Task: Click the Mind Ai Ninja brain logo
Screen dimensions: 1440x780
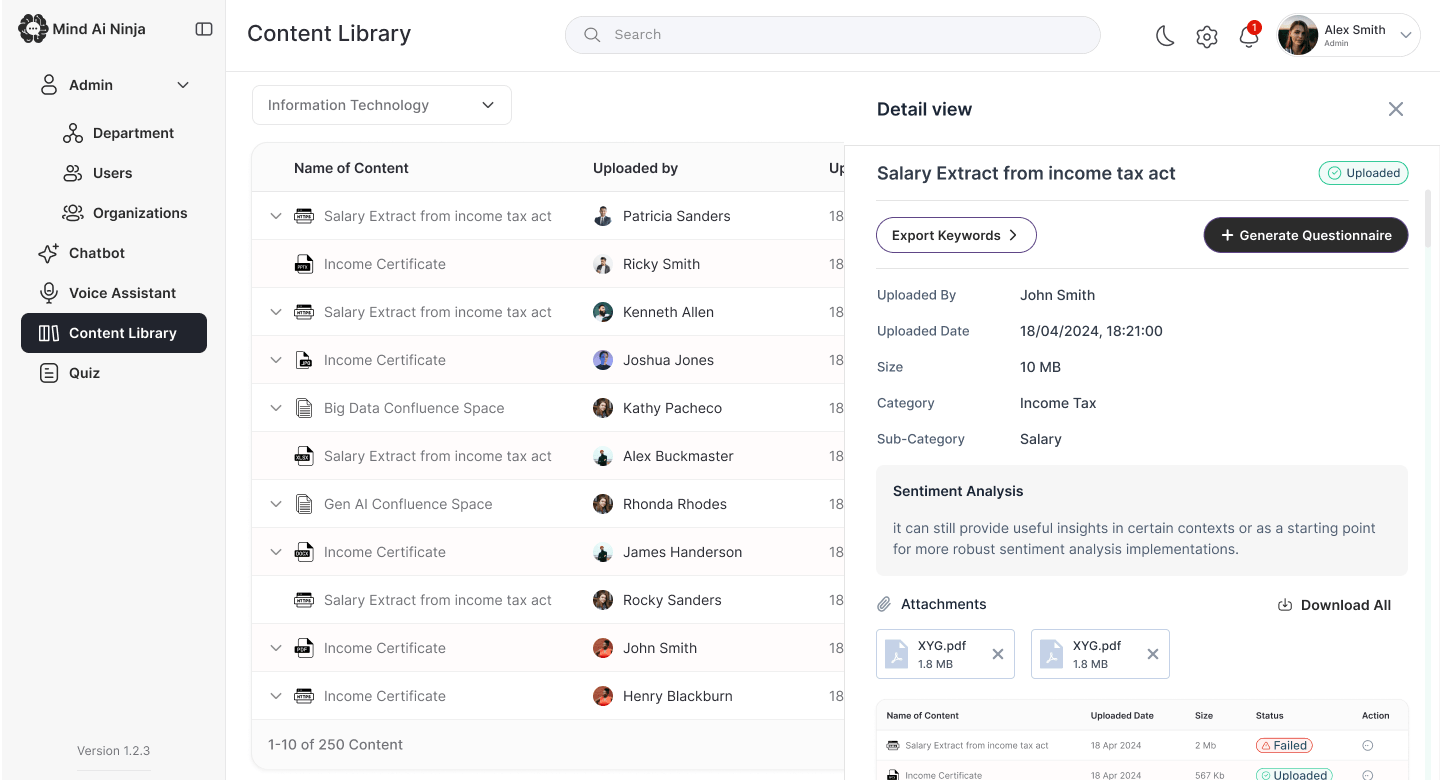Action: pos(33,29)
